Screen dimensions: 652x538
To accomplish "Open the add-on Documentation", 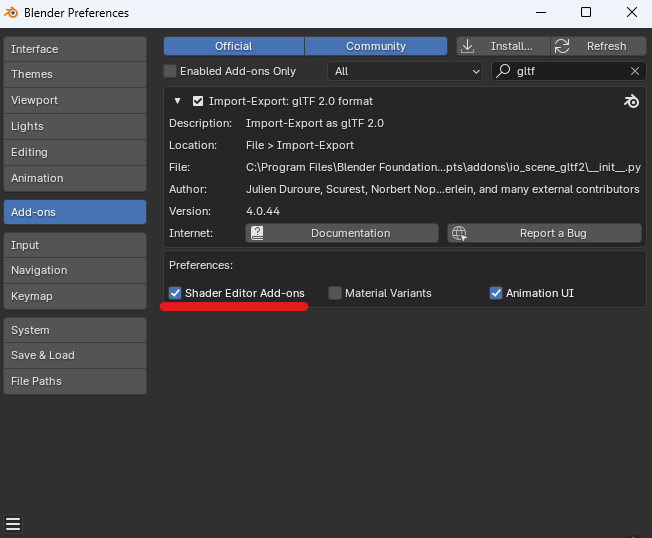I will tap(342, 233).
